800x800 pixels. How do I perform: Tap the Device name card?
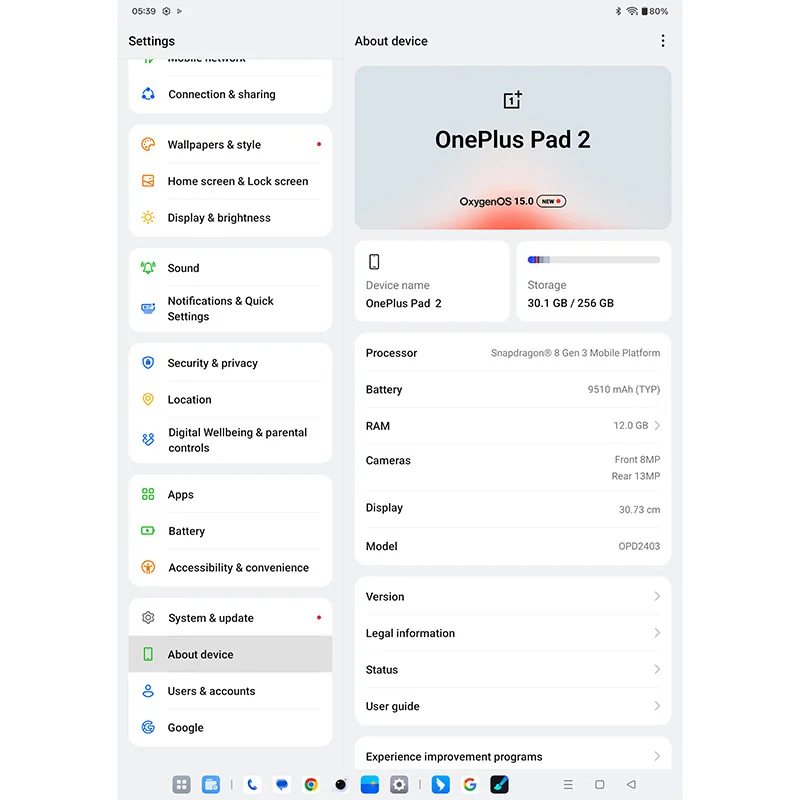[x=432, y=281]
